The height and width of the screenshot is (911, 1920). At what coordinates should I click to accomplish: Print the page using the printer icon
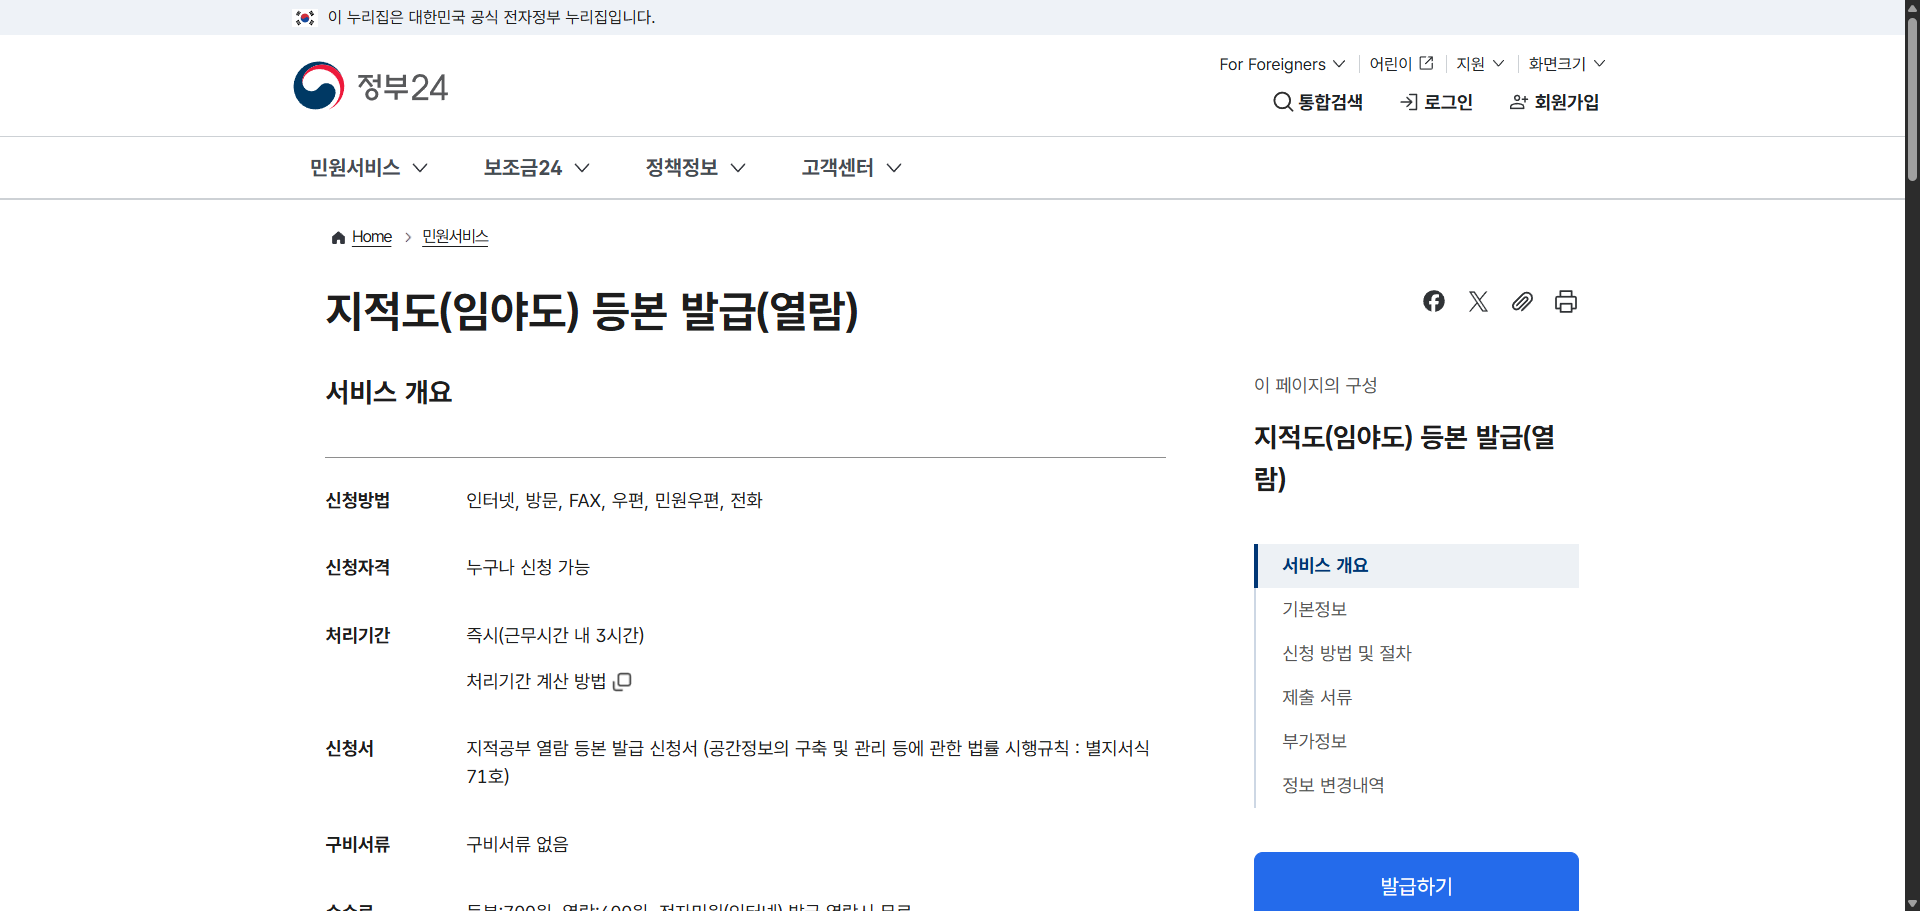tap(1565, 301)
